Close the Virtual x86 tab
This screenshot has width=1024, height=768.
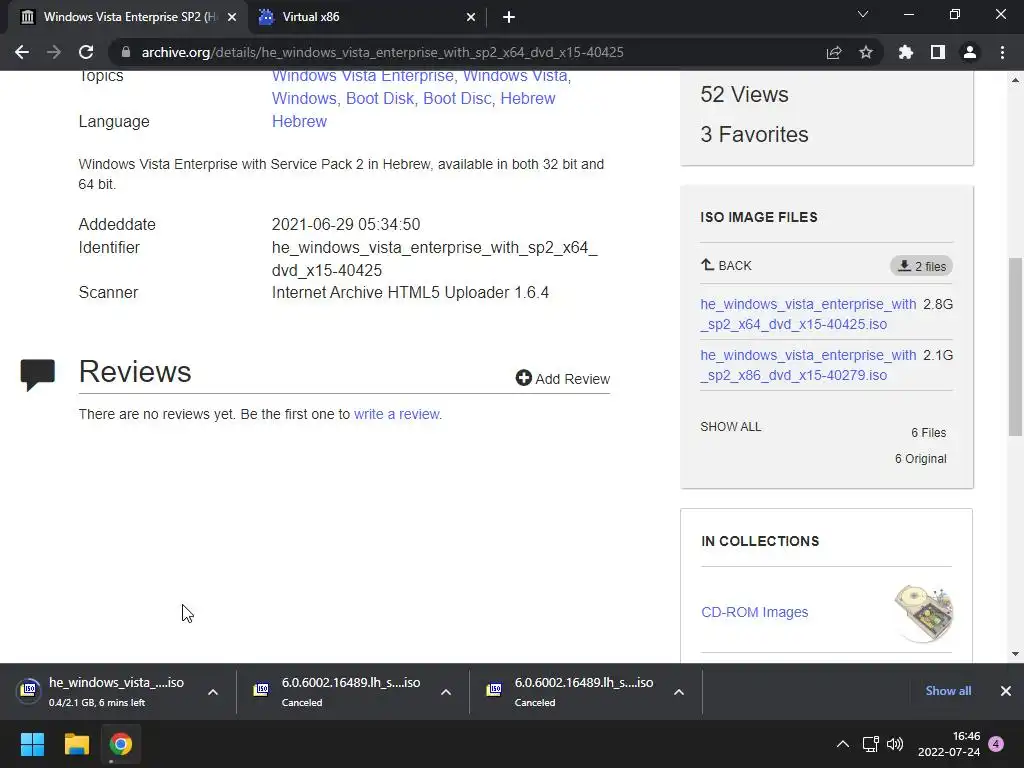[471, 17]
